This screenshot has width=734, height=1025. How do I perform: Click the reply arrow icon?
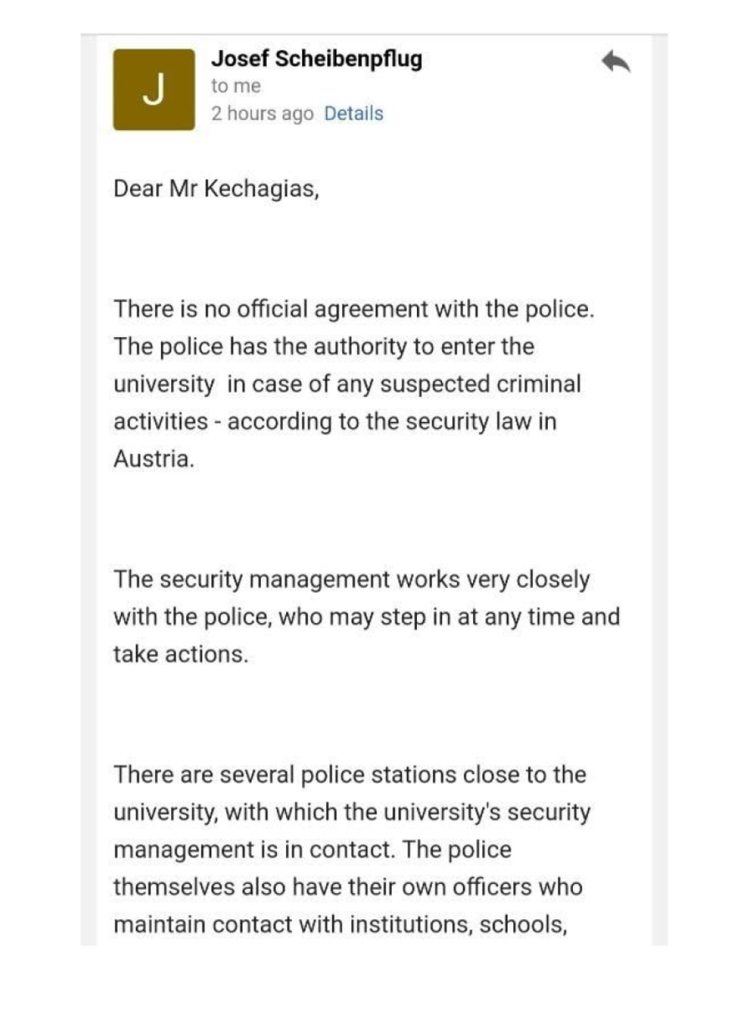coord(616,62)
